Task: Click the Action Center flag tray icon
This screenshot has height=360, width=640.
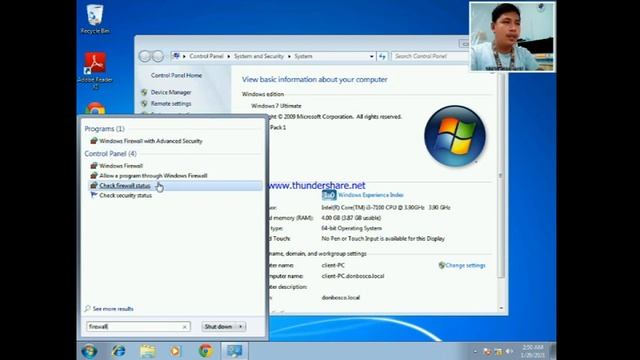Action: (487, 351)
